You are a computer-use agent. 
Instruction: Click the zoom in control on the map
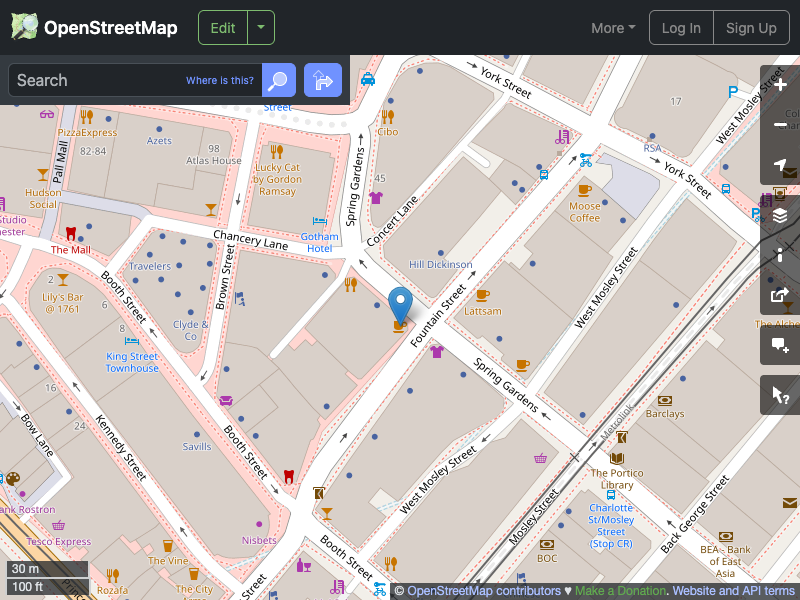point(780,85)
